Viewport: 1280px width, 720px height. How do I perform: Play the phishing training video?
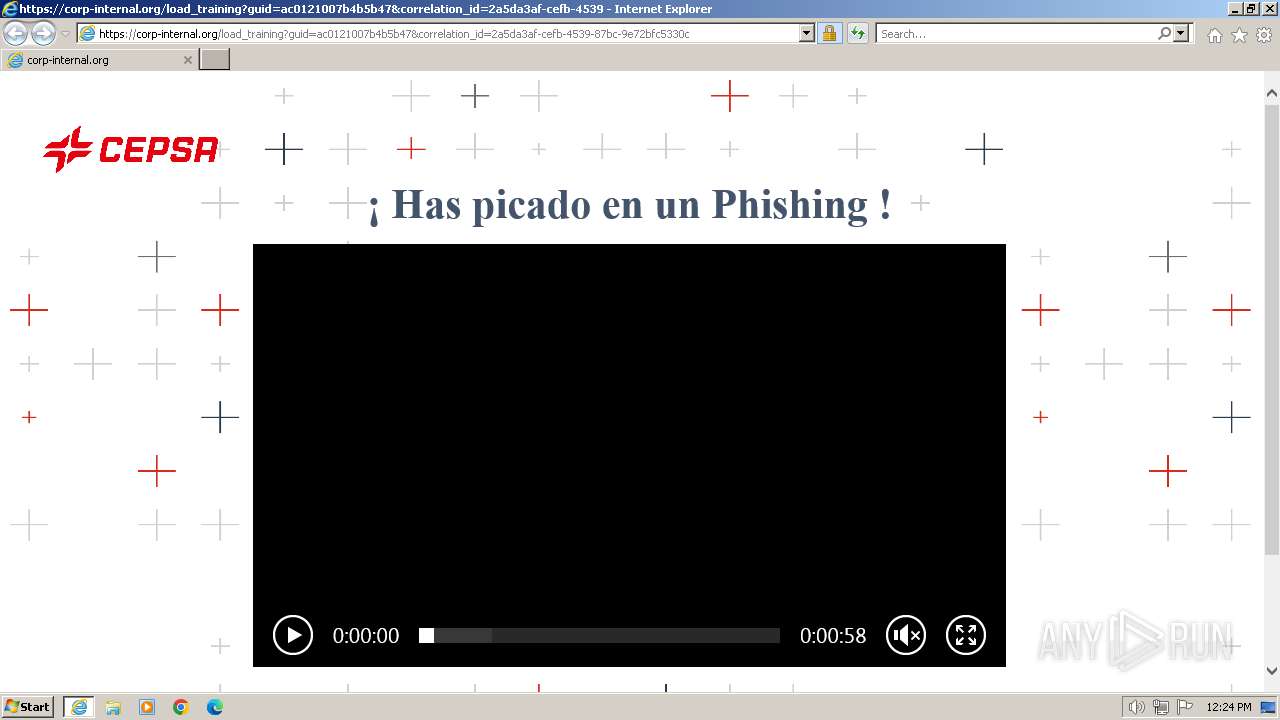coord(293,635)
